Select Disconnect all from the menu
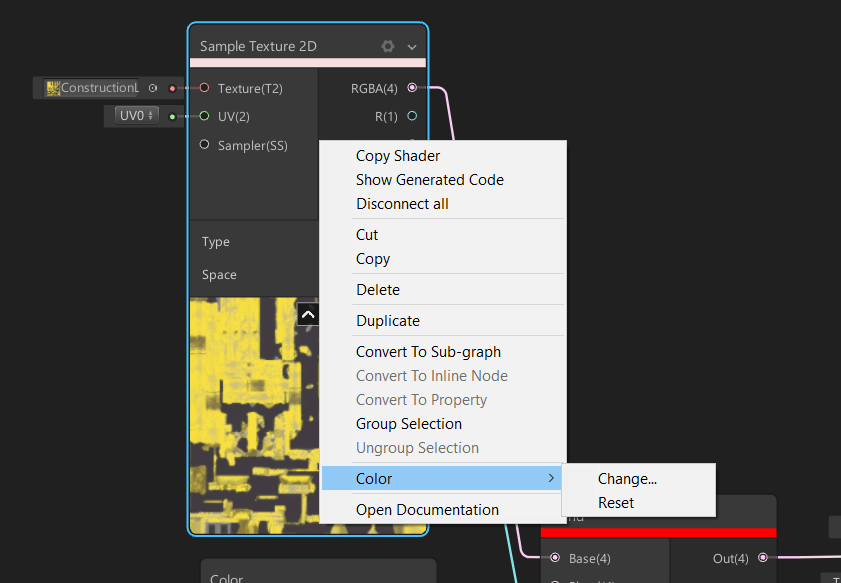Image resolution: width=841 pixels, height=583 pixels. 402,203
